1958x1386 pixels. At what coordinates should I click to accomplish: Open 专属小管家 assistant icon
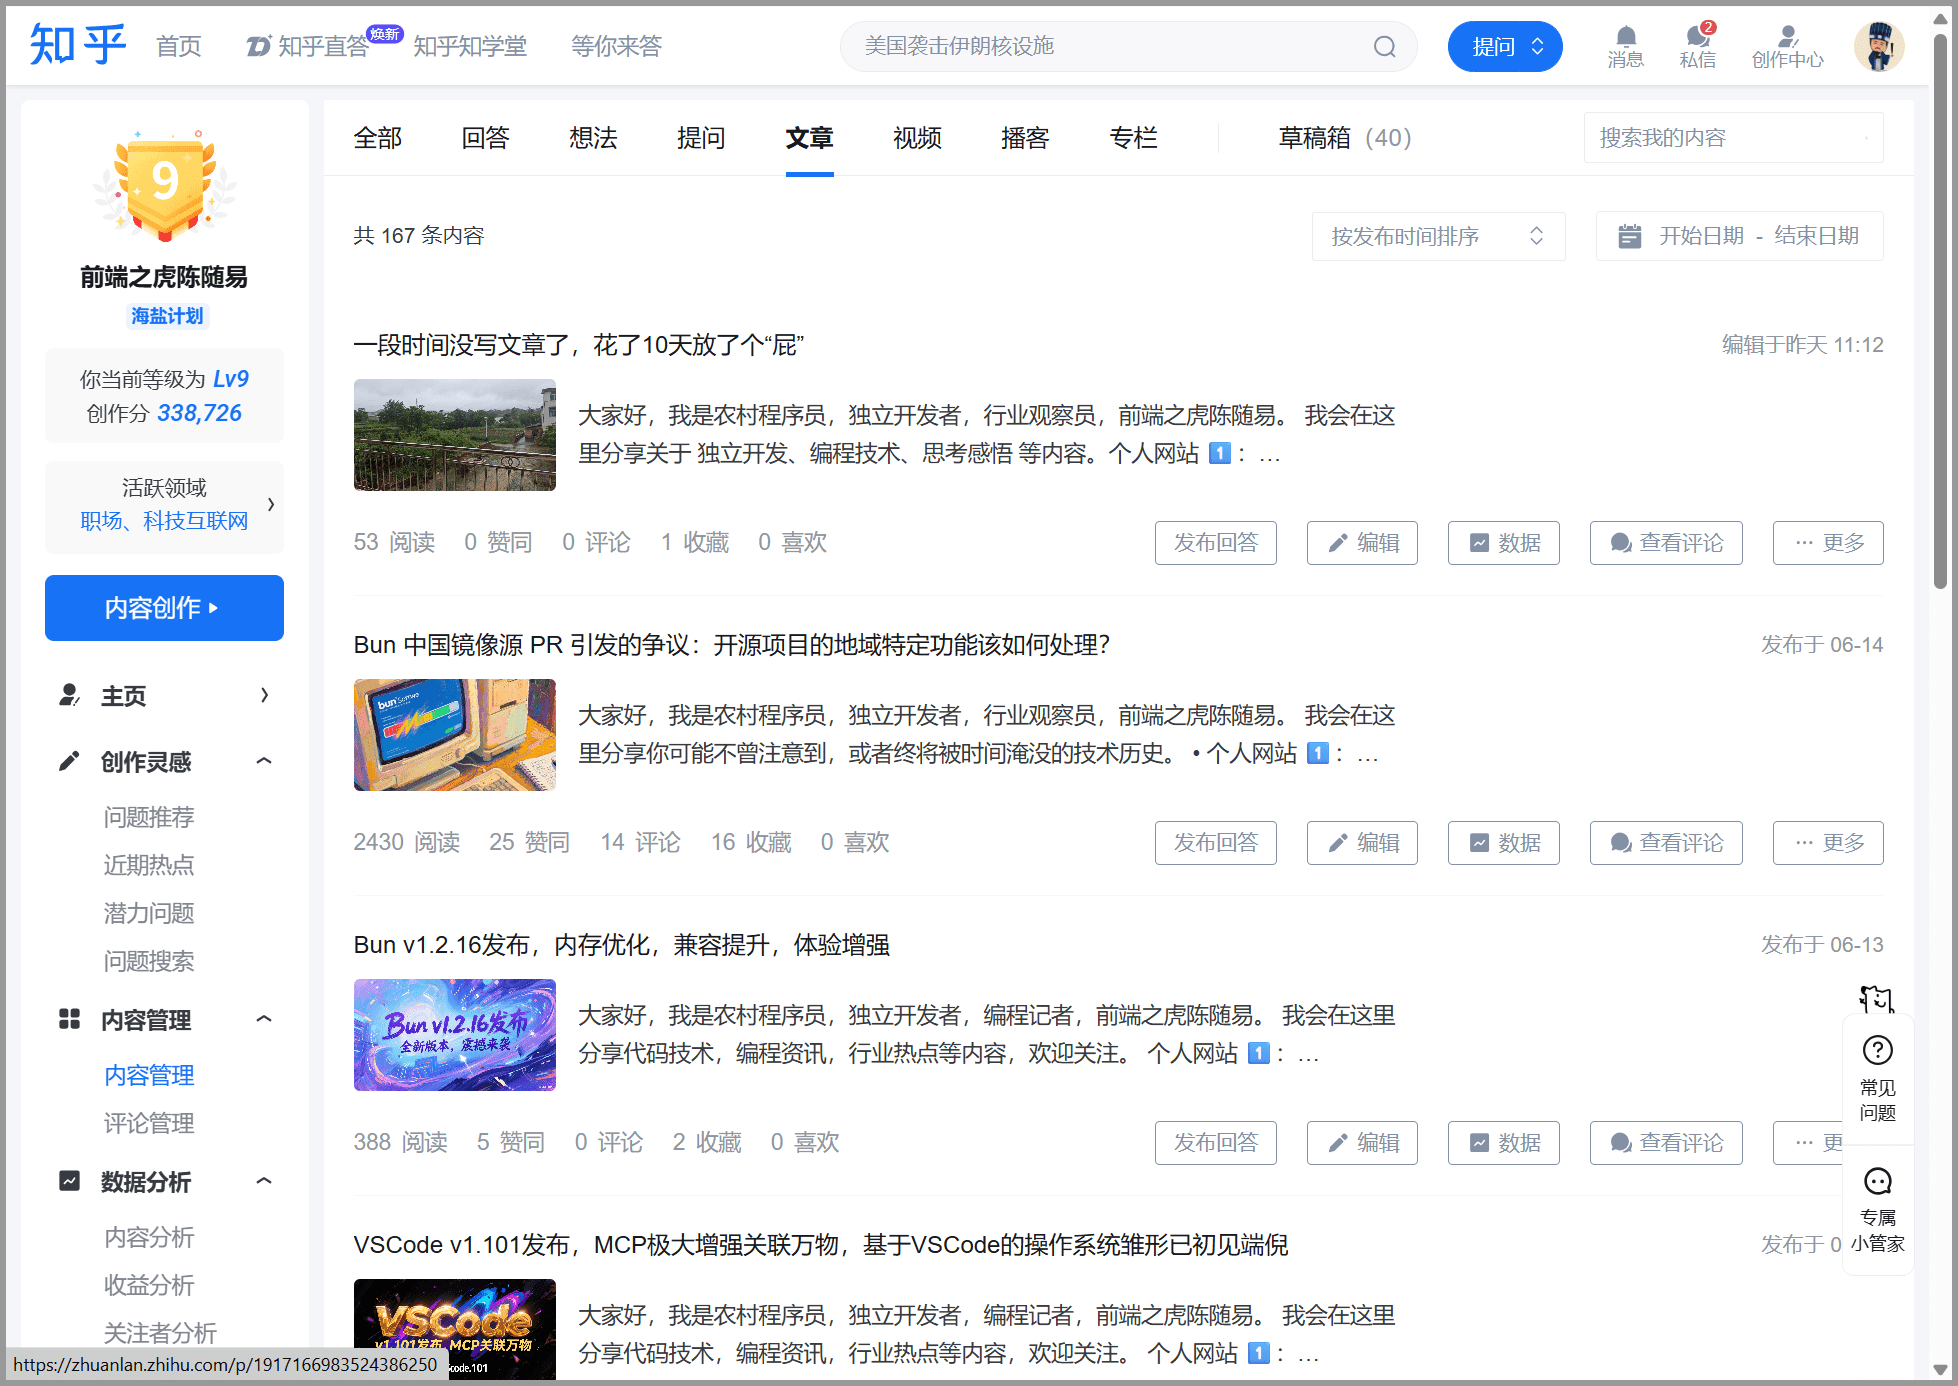click(1877, 1181)
